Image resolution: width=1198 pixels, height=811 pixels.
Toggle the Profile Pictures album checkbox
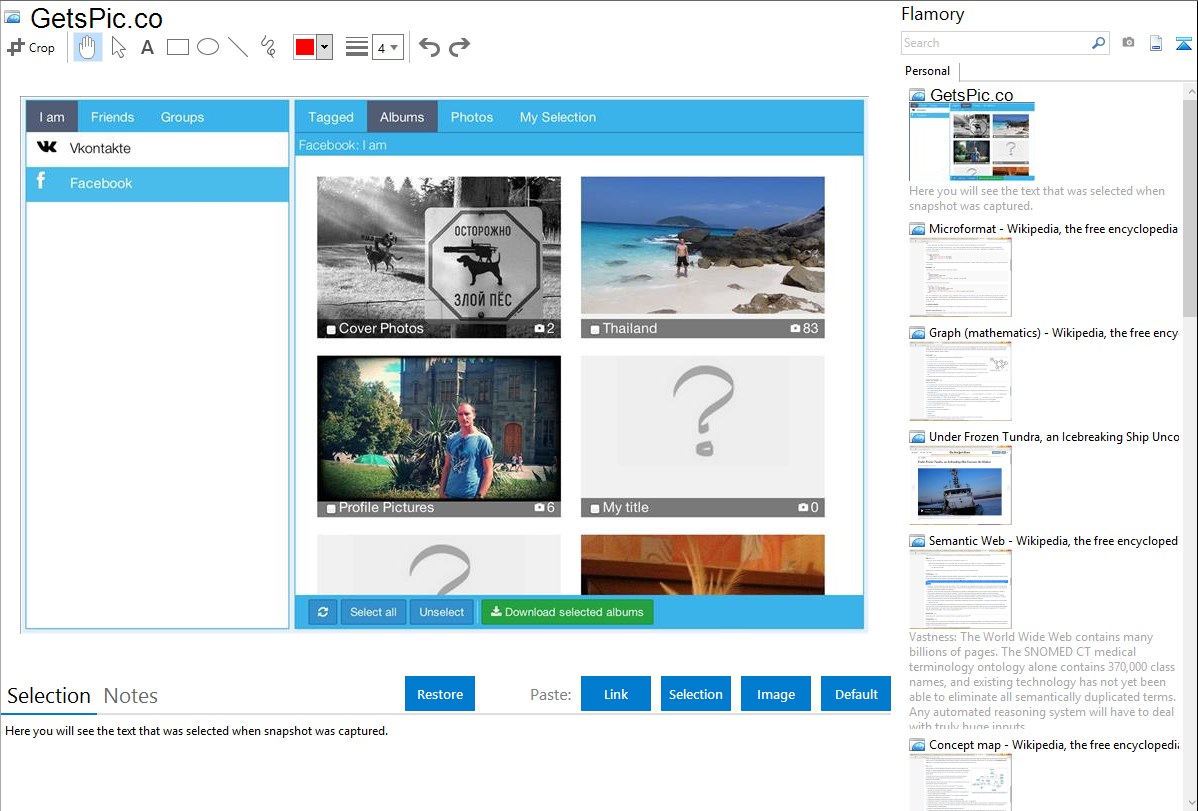point(331,509)
